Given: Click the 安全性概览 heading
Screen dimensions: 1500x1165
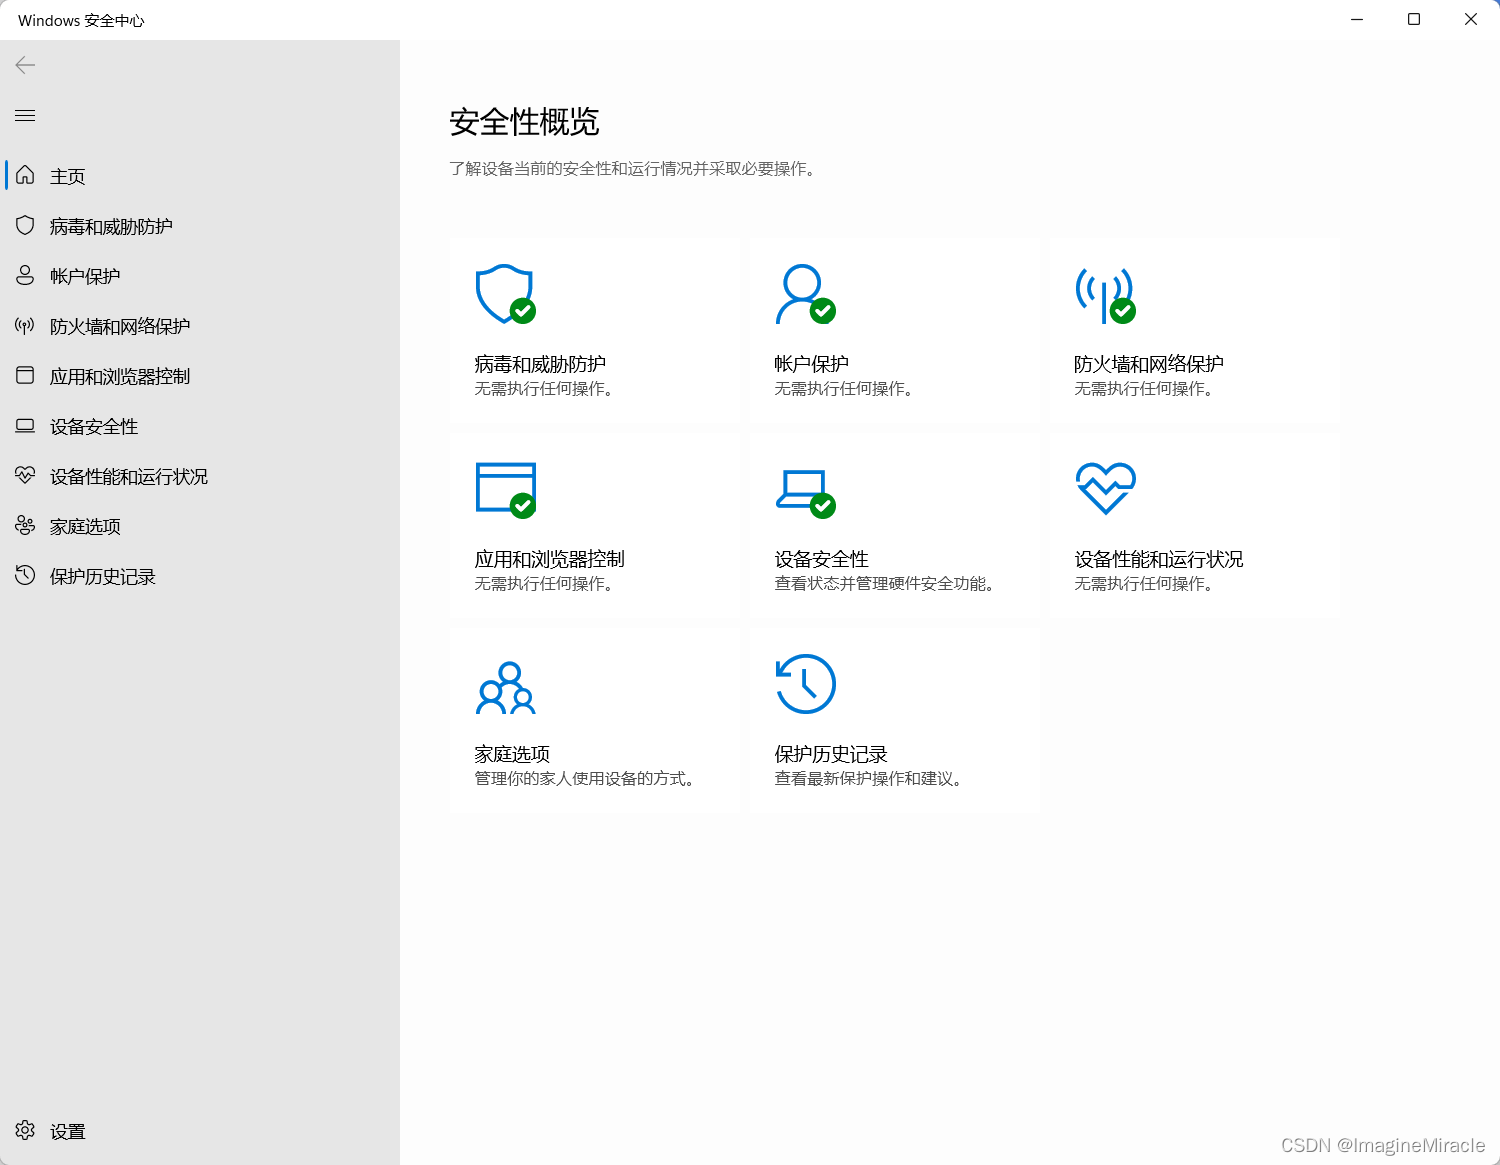Looking at the screenshot, I should 524,122.
